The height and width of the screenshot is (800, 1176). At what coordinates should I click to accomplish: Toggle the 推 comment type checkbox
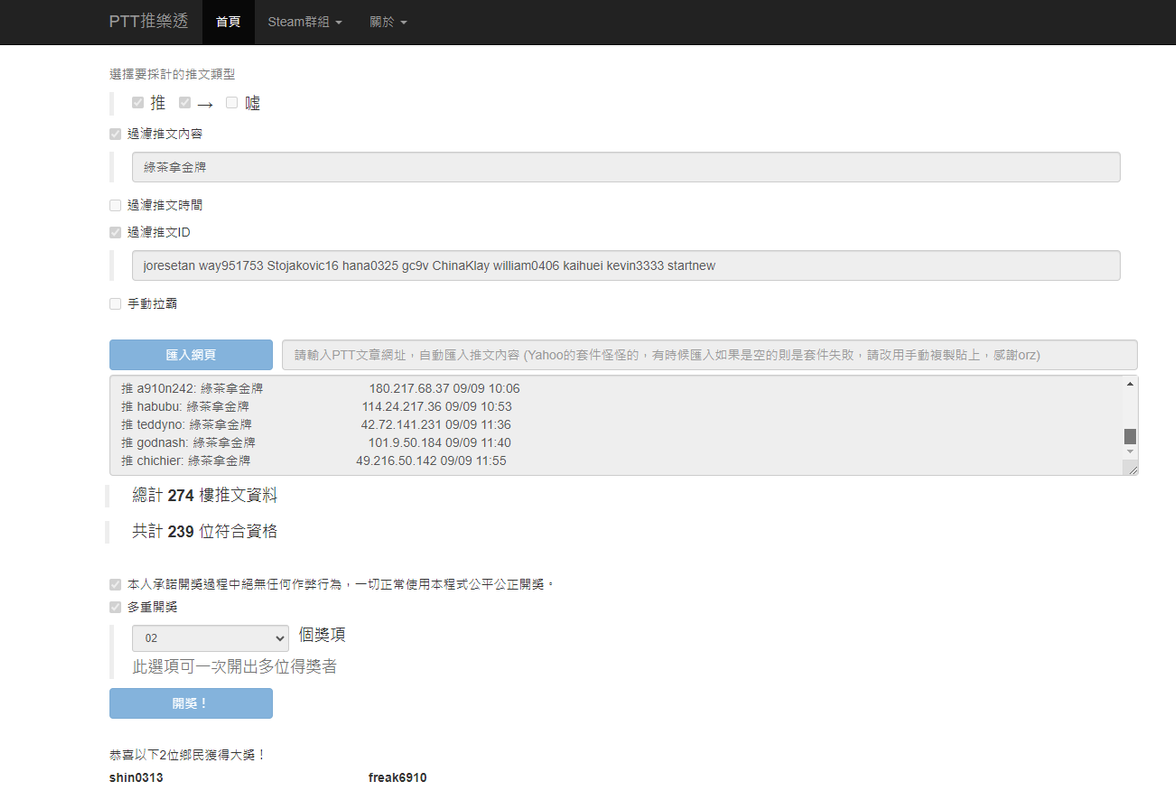[138, 103]
